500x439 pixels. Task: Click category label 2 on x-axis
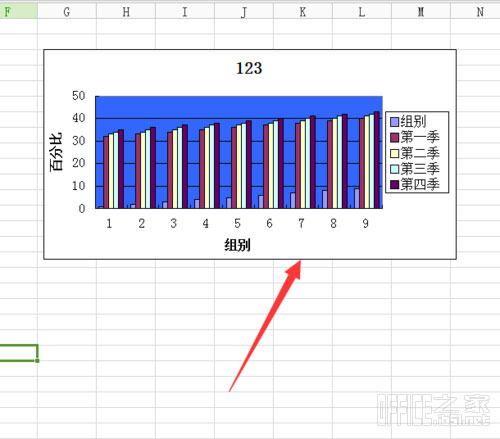(x=142, y=223)
